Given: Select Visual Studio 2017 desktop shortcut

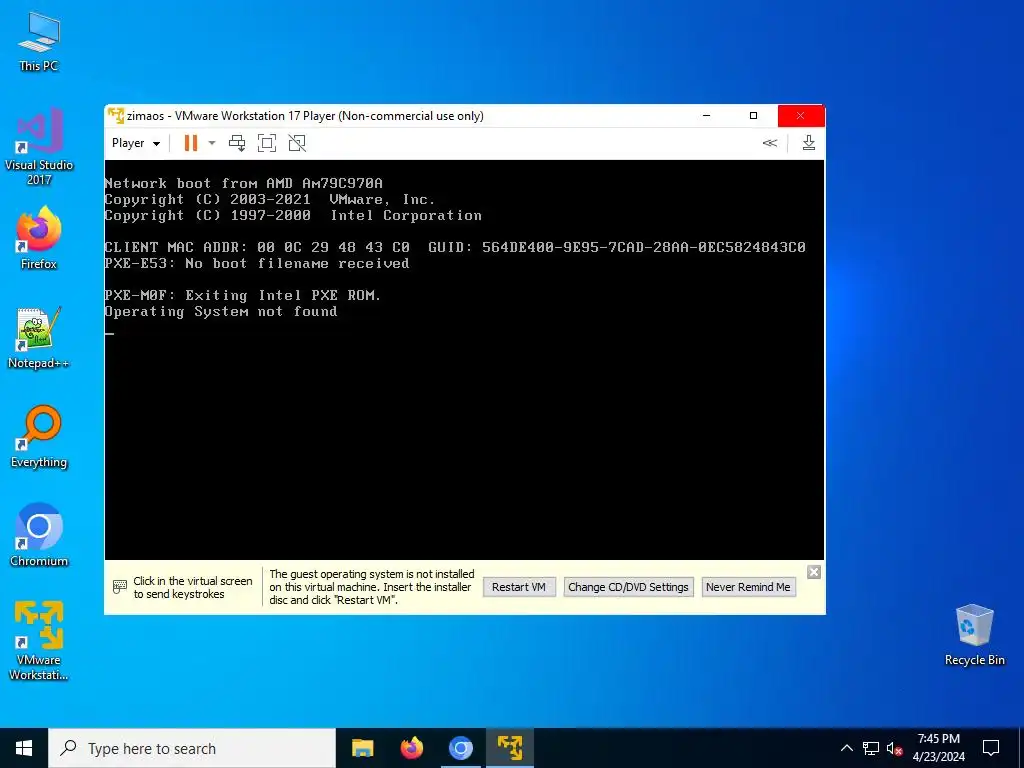Looking at the screenshot, I should tap(39, 147).
